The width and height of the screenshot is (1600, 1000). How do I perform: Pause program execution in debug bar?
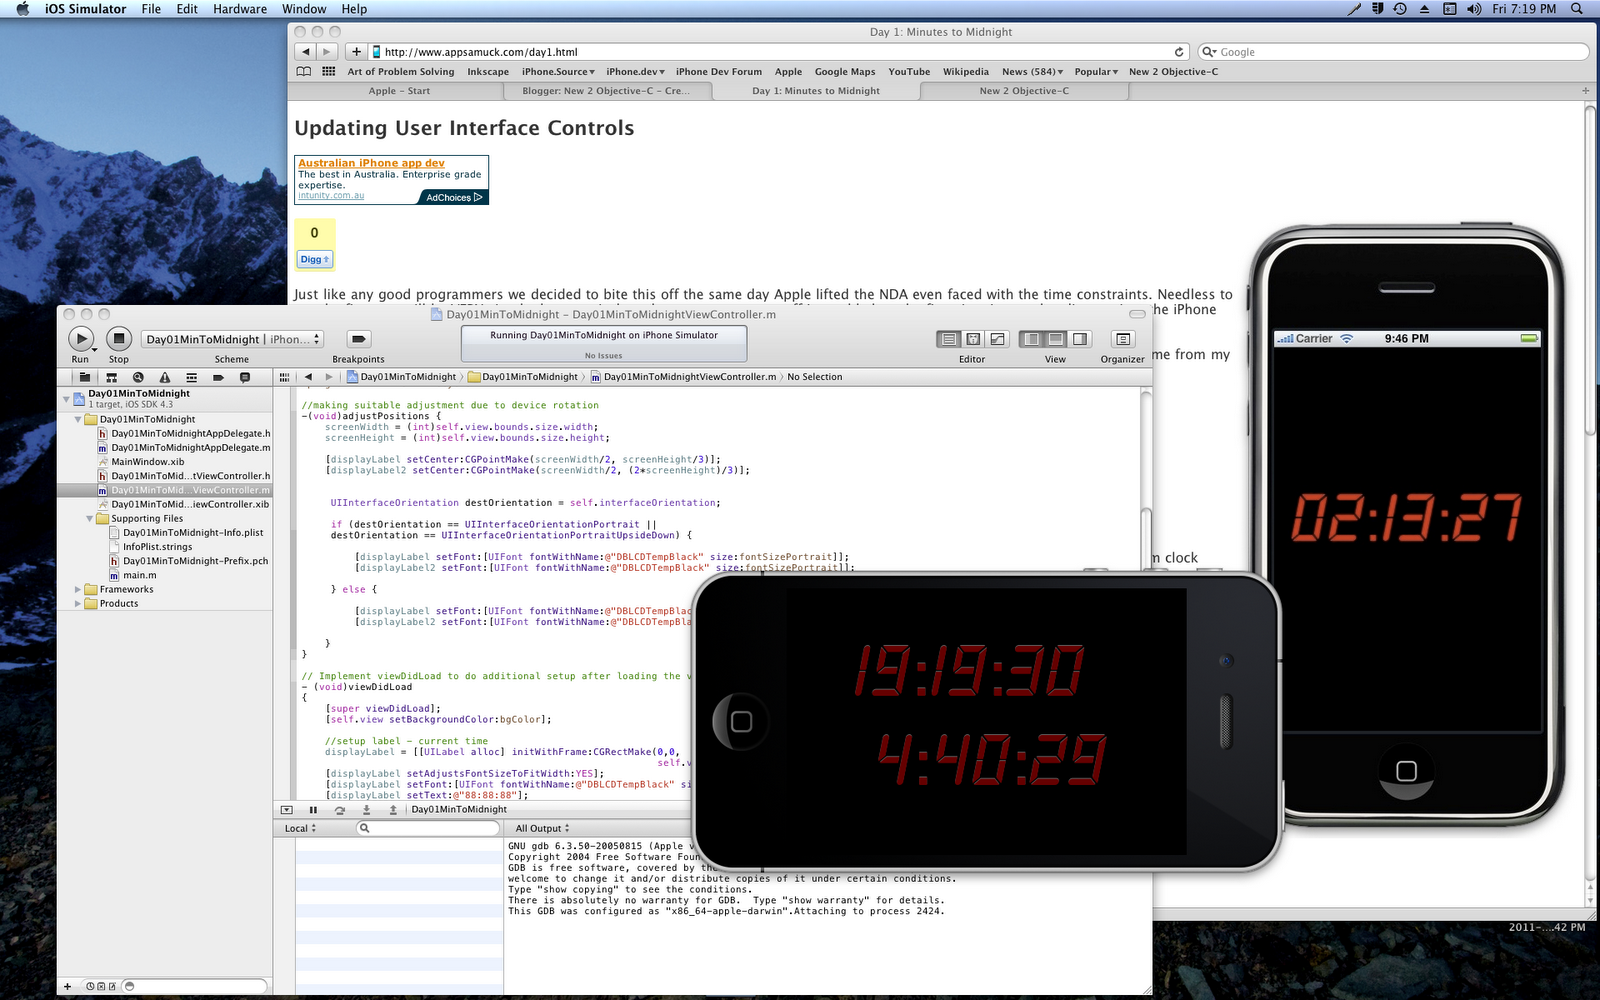point(313,810)
